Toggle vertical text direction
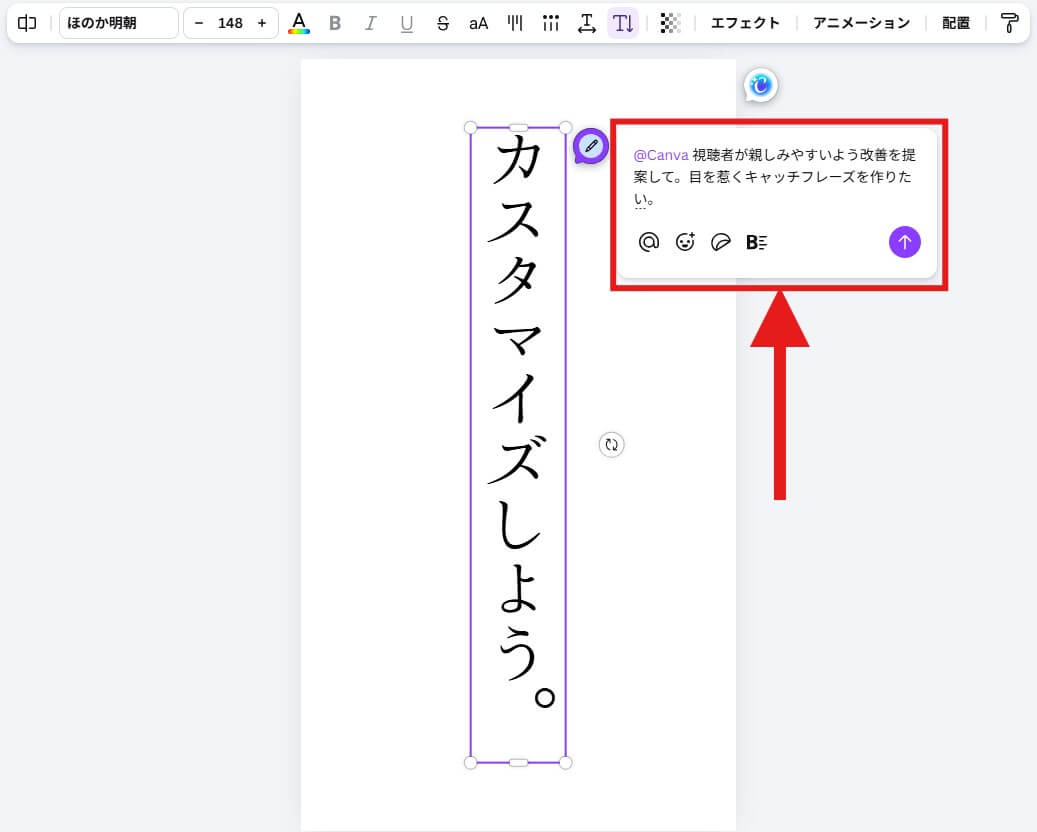The image size is (1037, 832). tap(623, 23)
